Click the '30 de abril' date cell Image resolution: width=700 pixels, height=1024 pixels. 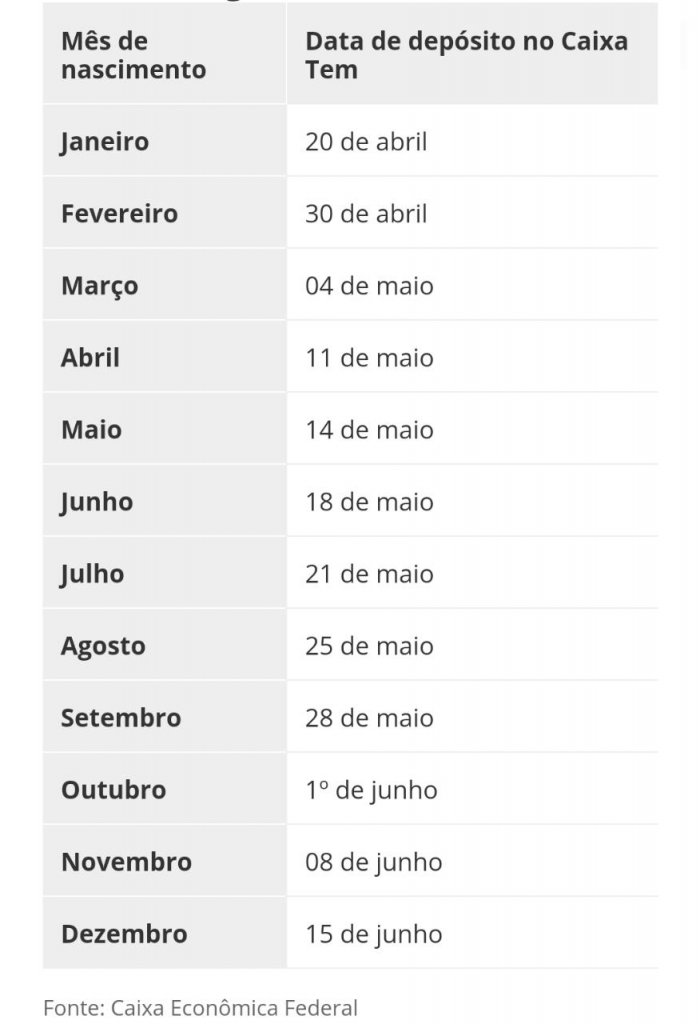coord(366,214)
